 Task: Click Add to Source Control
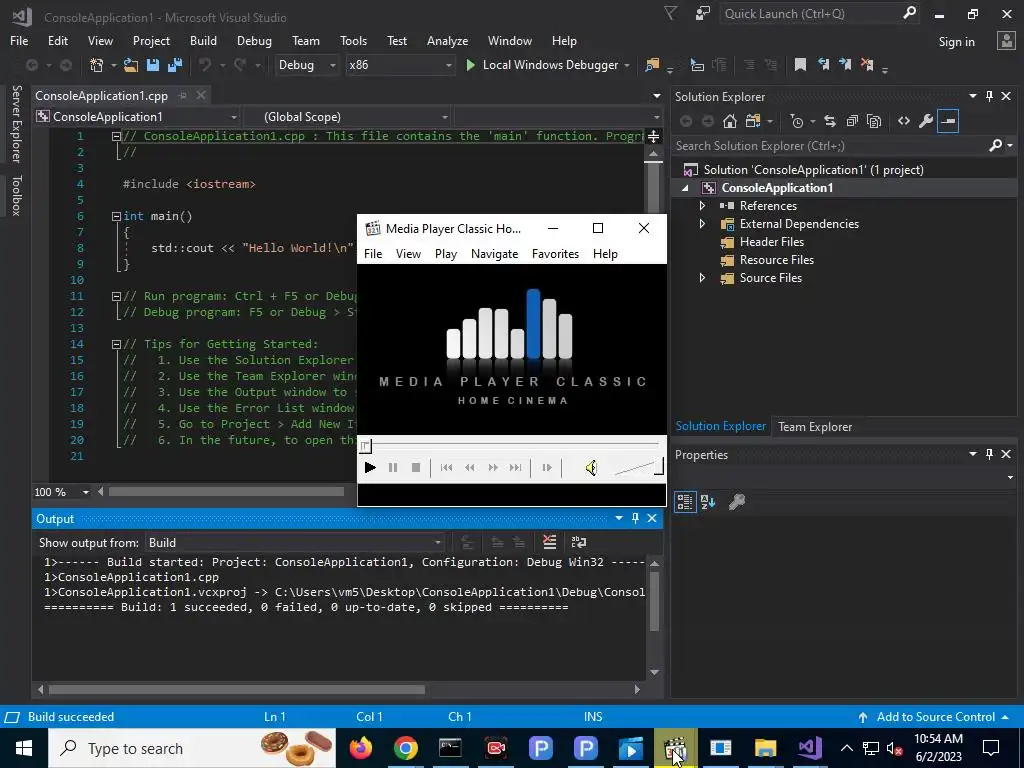tap(935, 717)
